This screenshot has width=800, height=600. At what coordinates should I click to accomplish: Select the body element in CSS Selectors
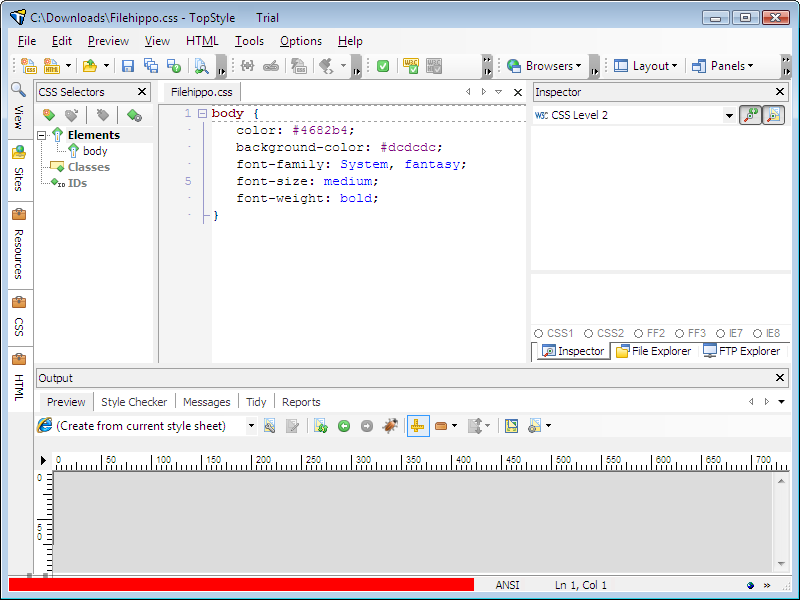95,151
